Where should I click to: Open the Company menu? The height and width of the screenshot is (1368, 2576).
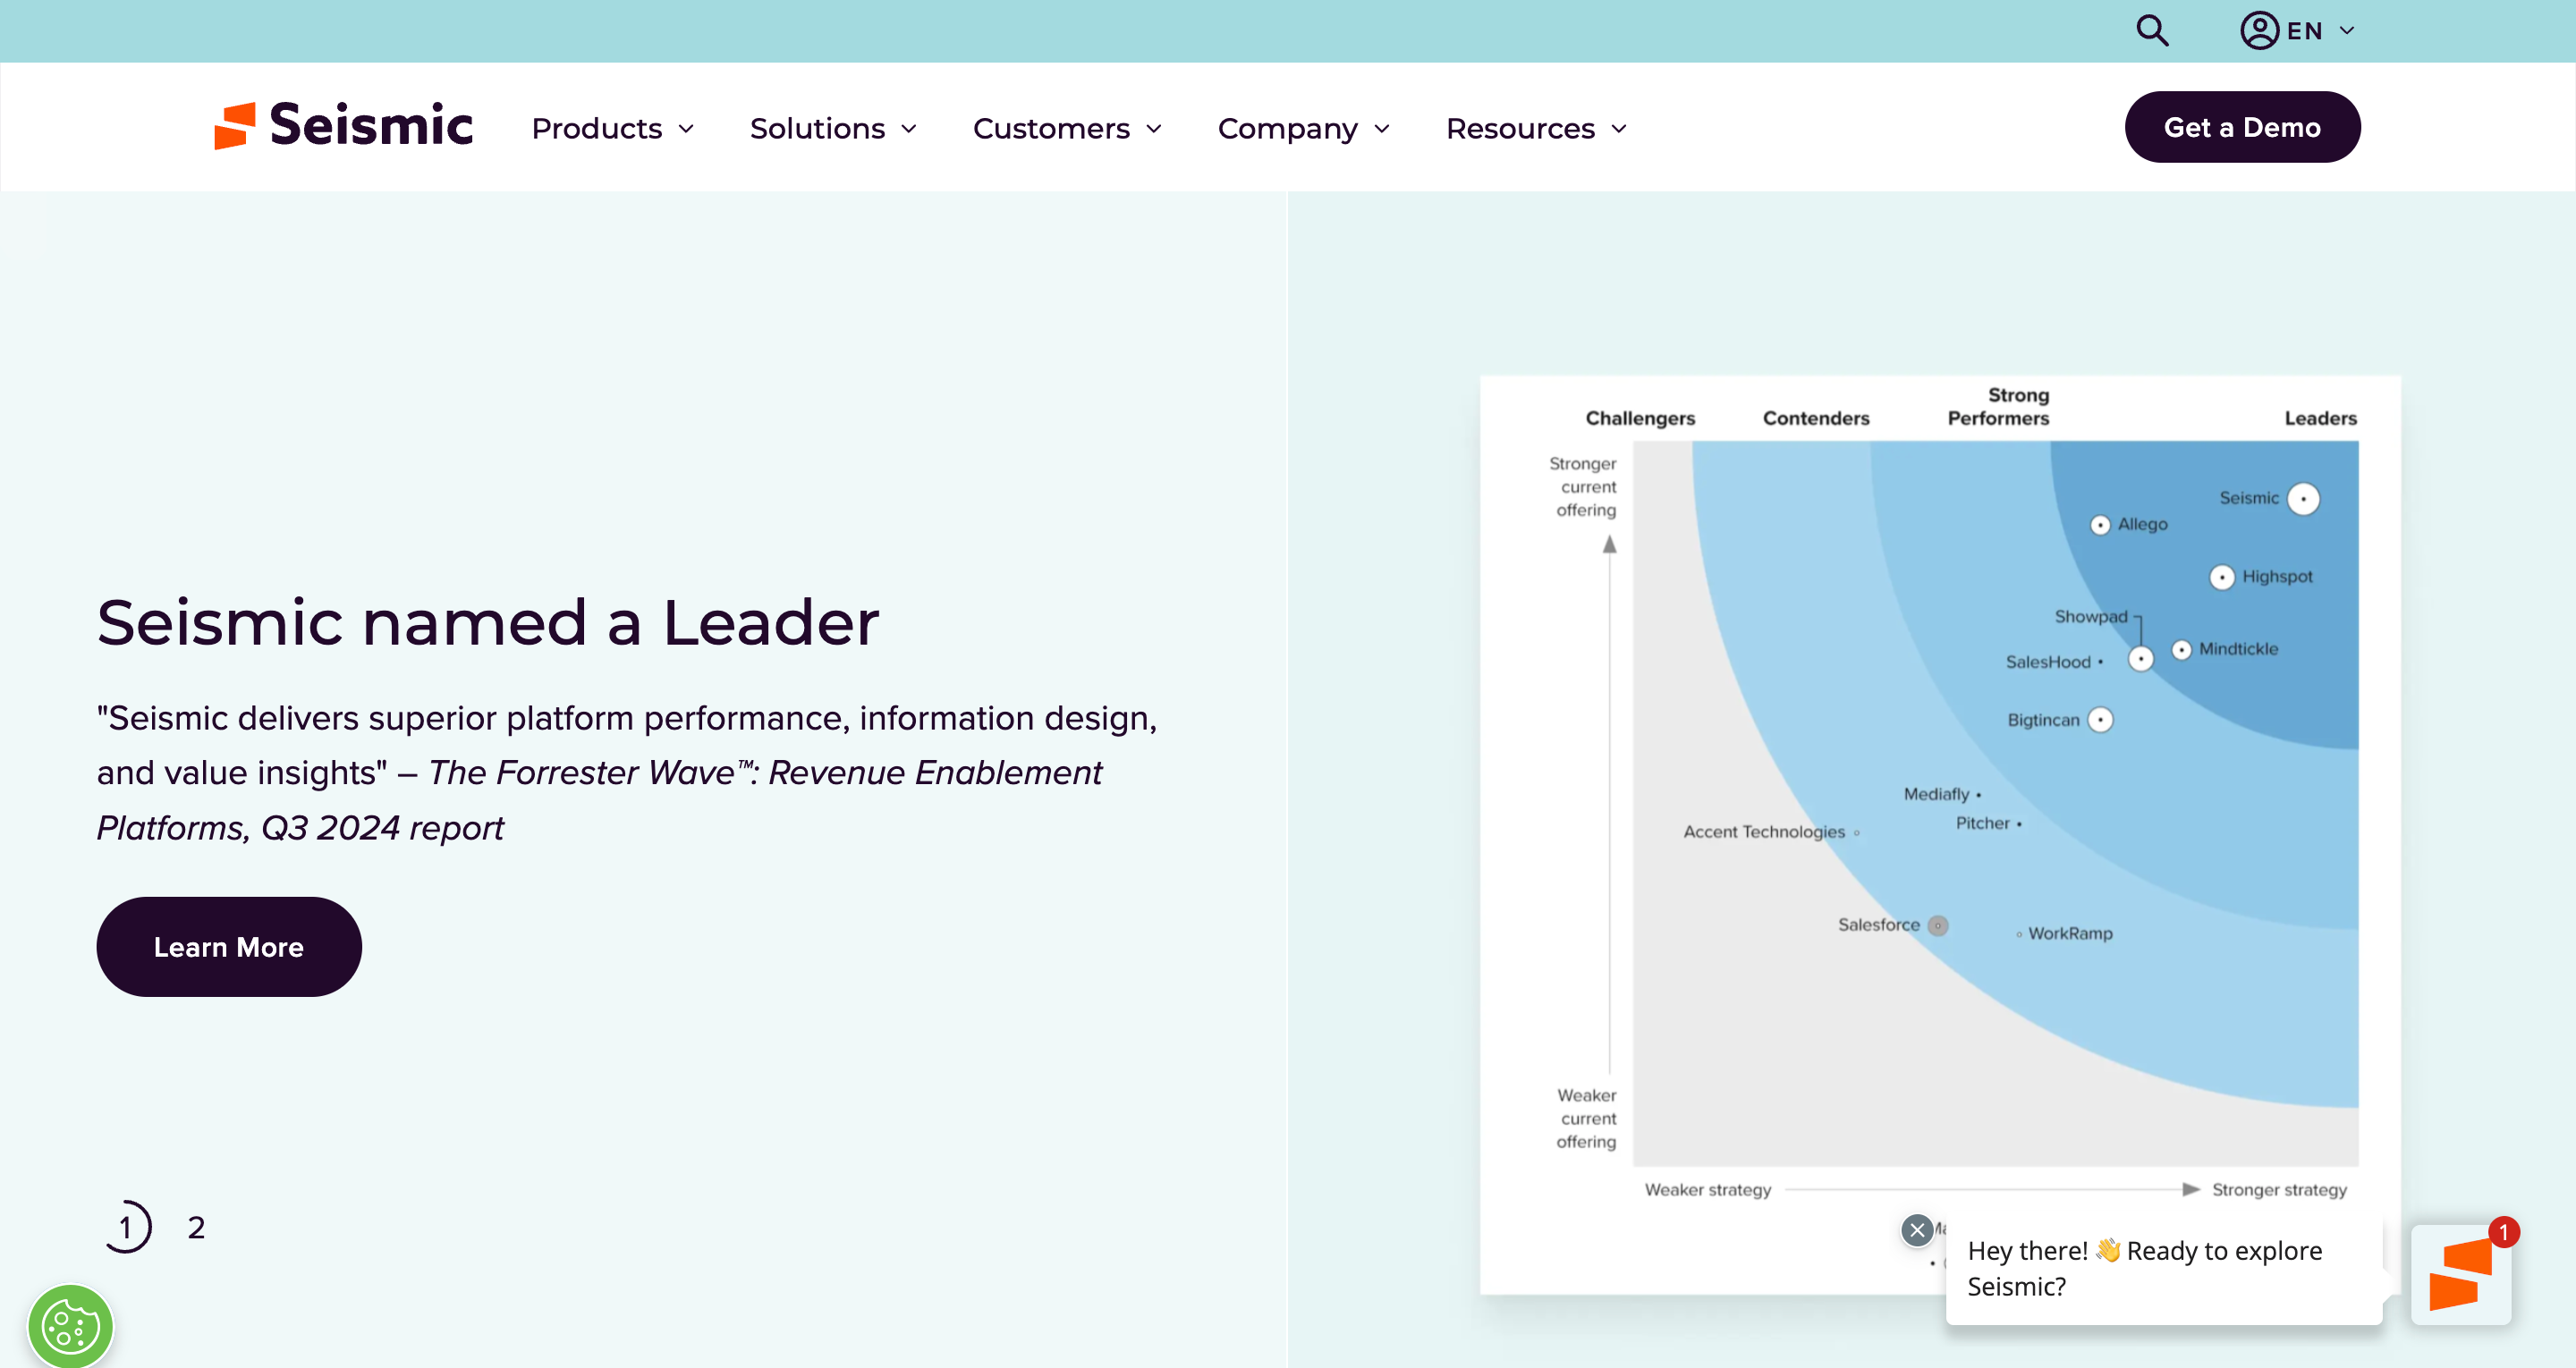click(1303, 129)
